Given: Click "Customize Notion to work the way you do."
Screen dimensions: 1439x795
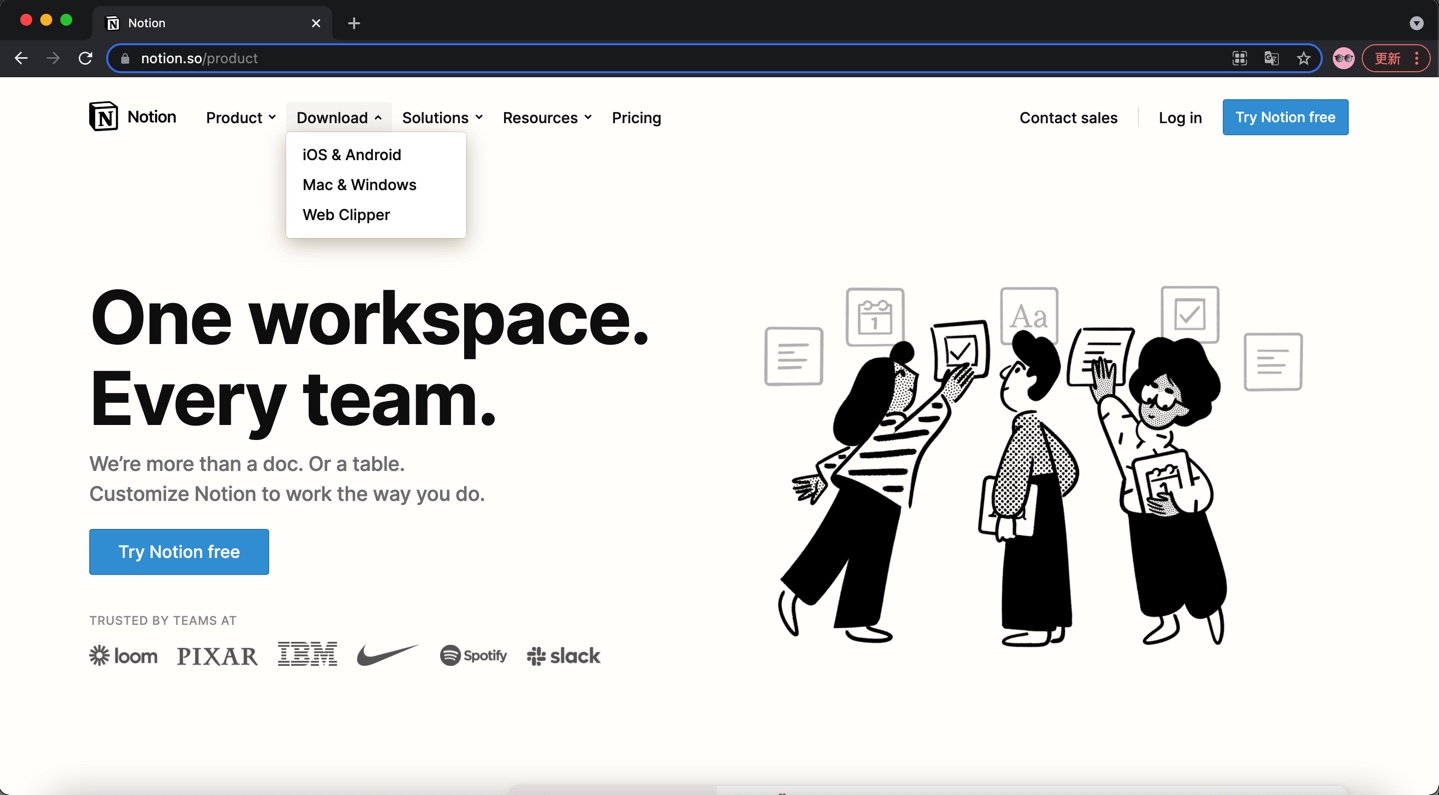Looking at the screenshot, I should point(287,494).
